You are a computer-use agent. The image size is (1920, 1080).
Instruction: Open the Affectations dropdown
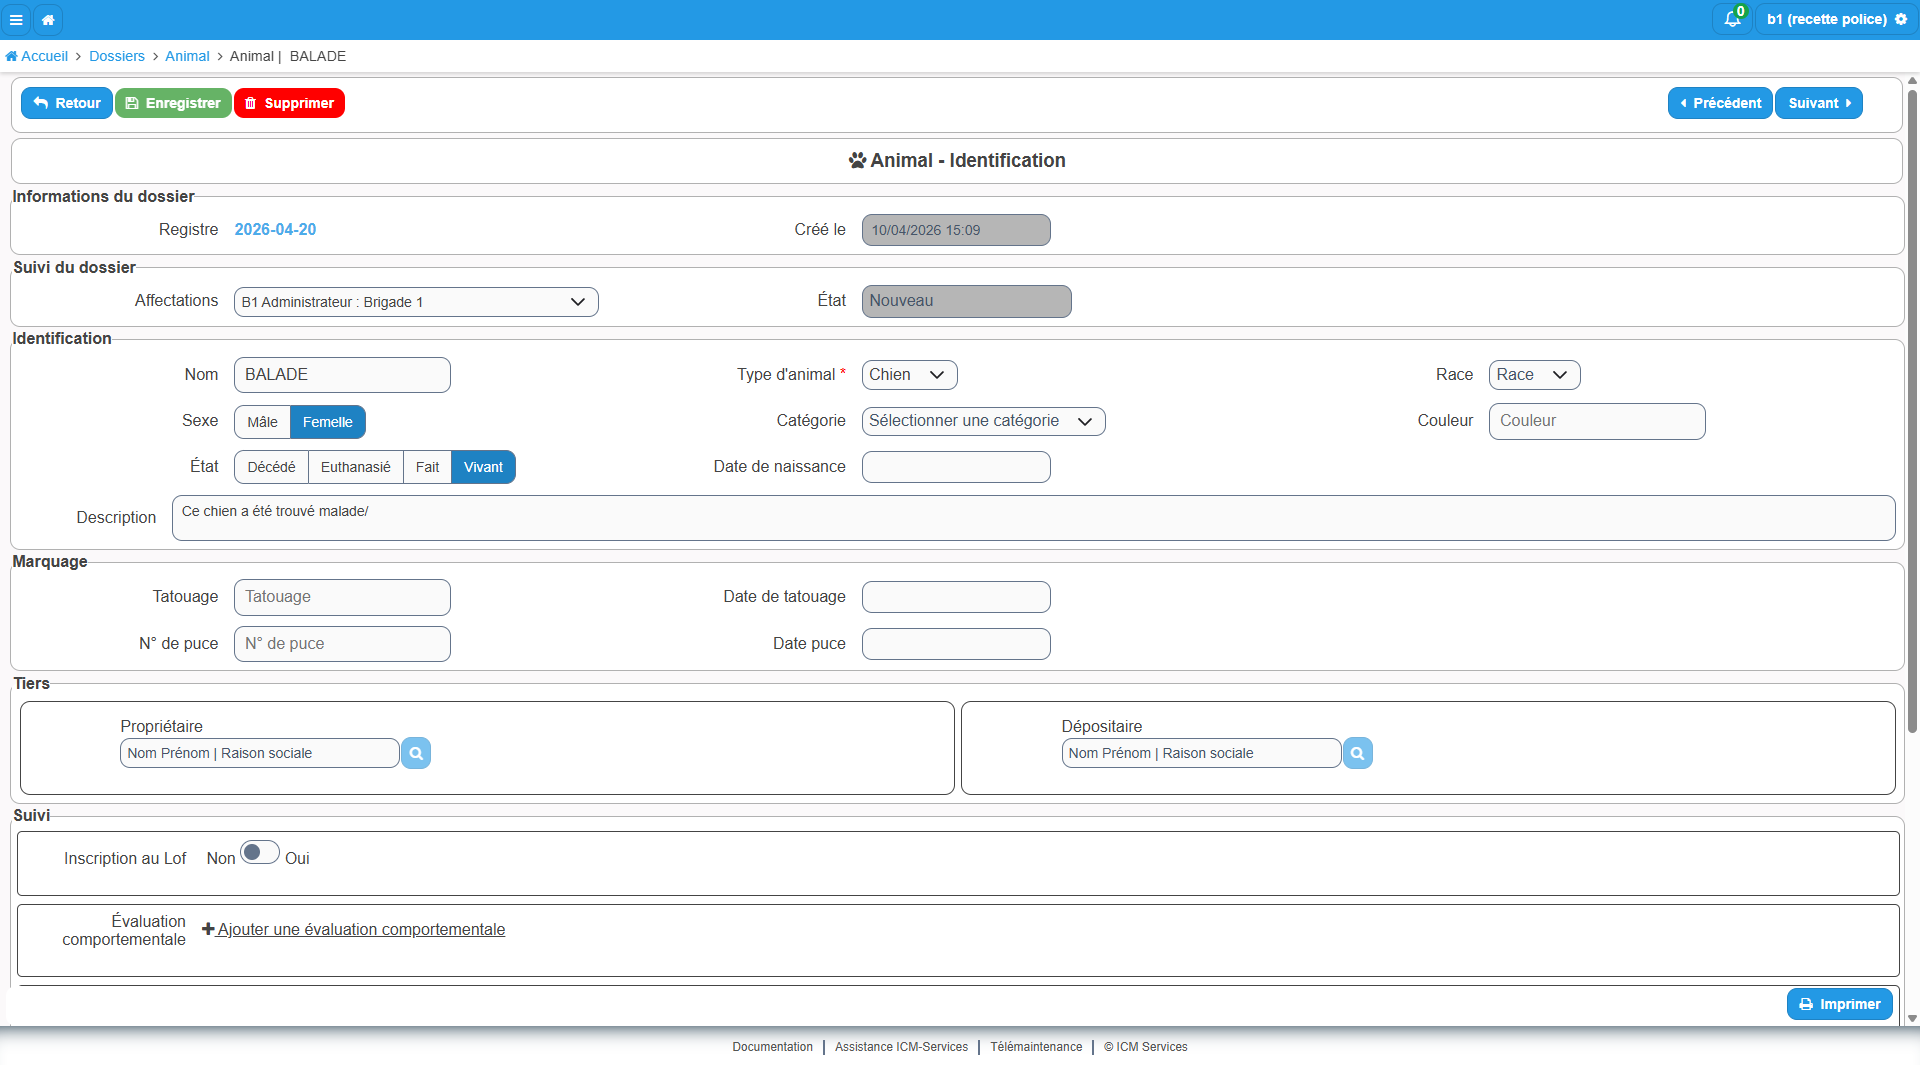click(x=416, y=302)
